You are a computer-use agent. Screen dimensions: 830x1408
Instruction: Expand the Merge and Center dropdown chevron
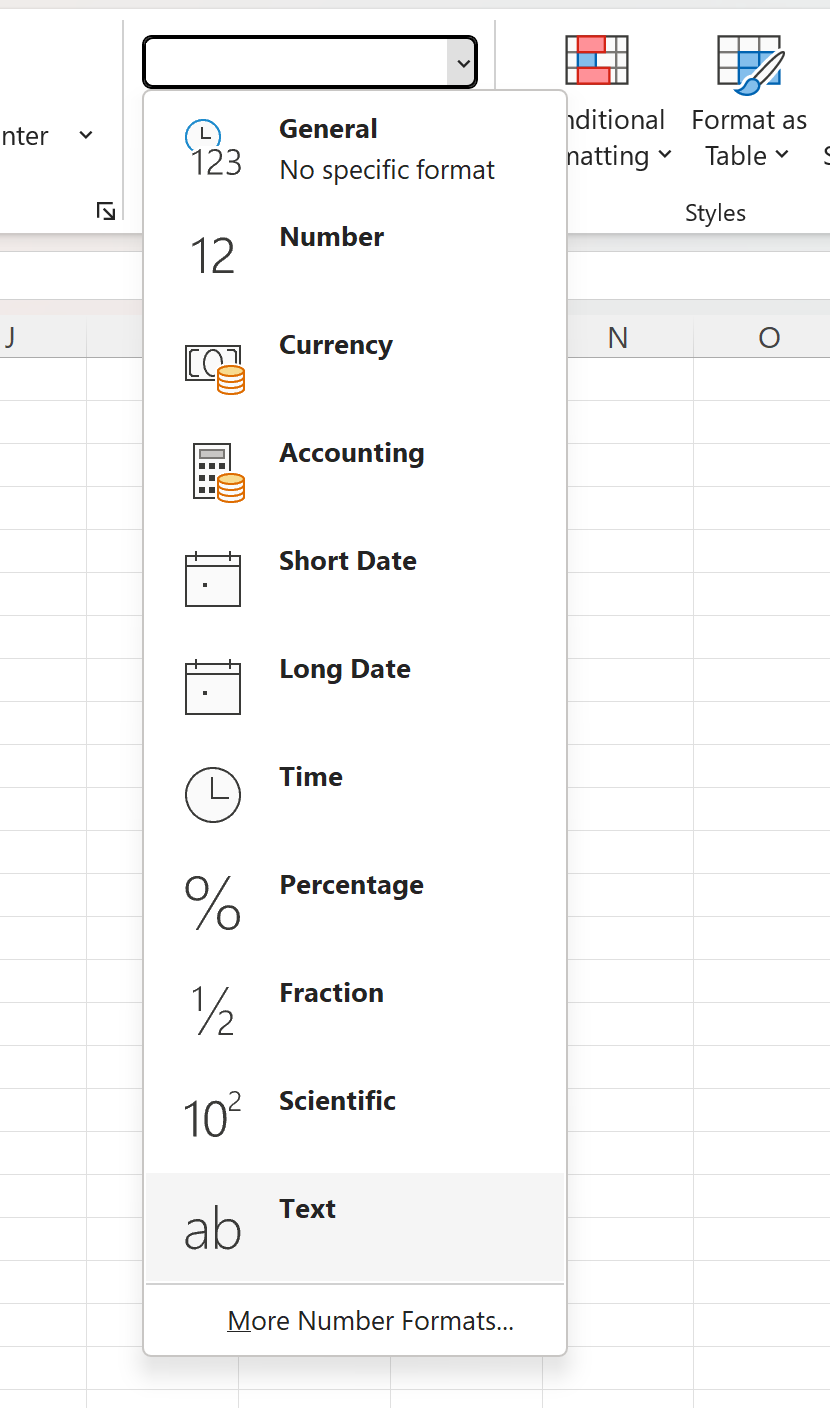click(x=86, y=135)
